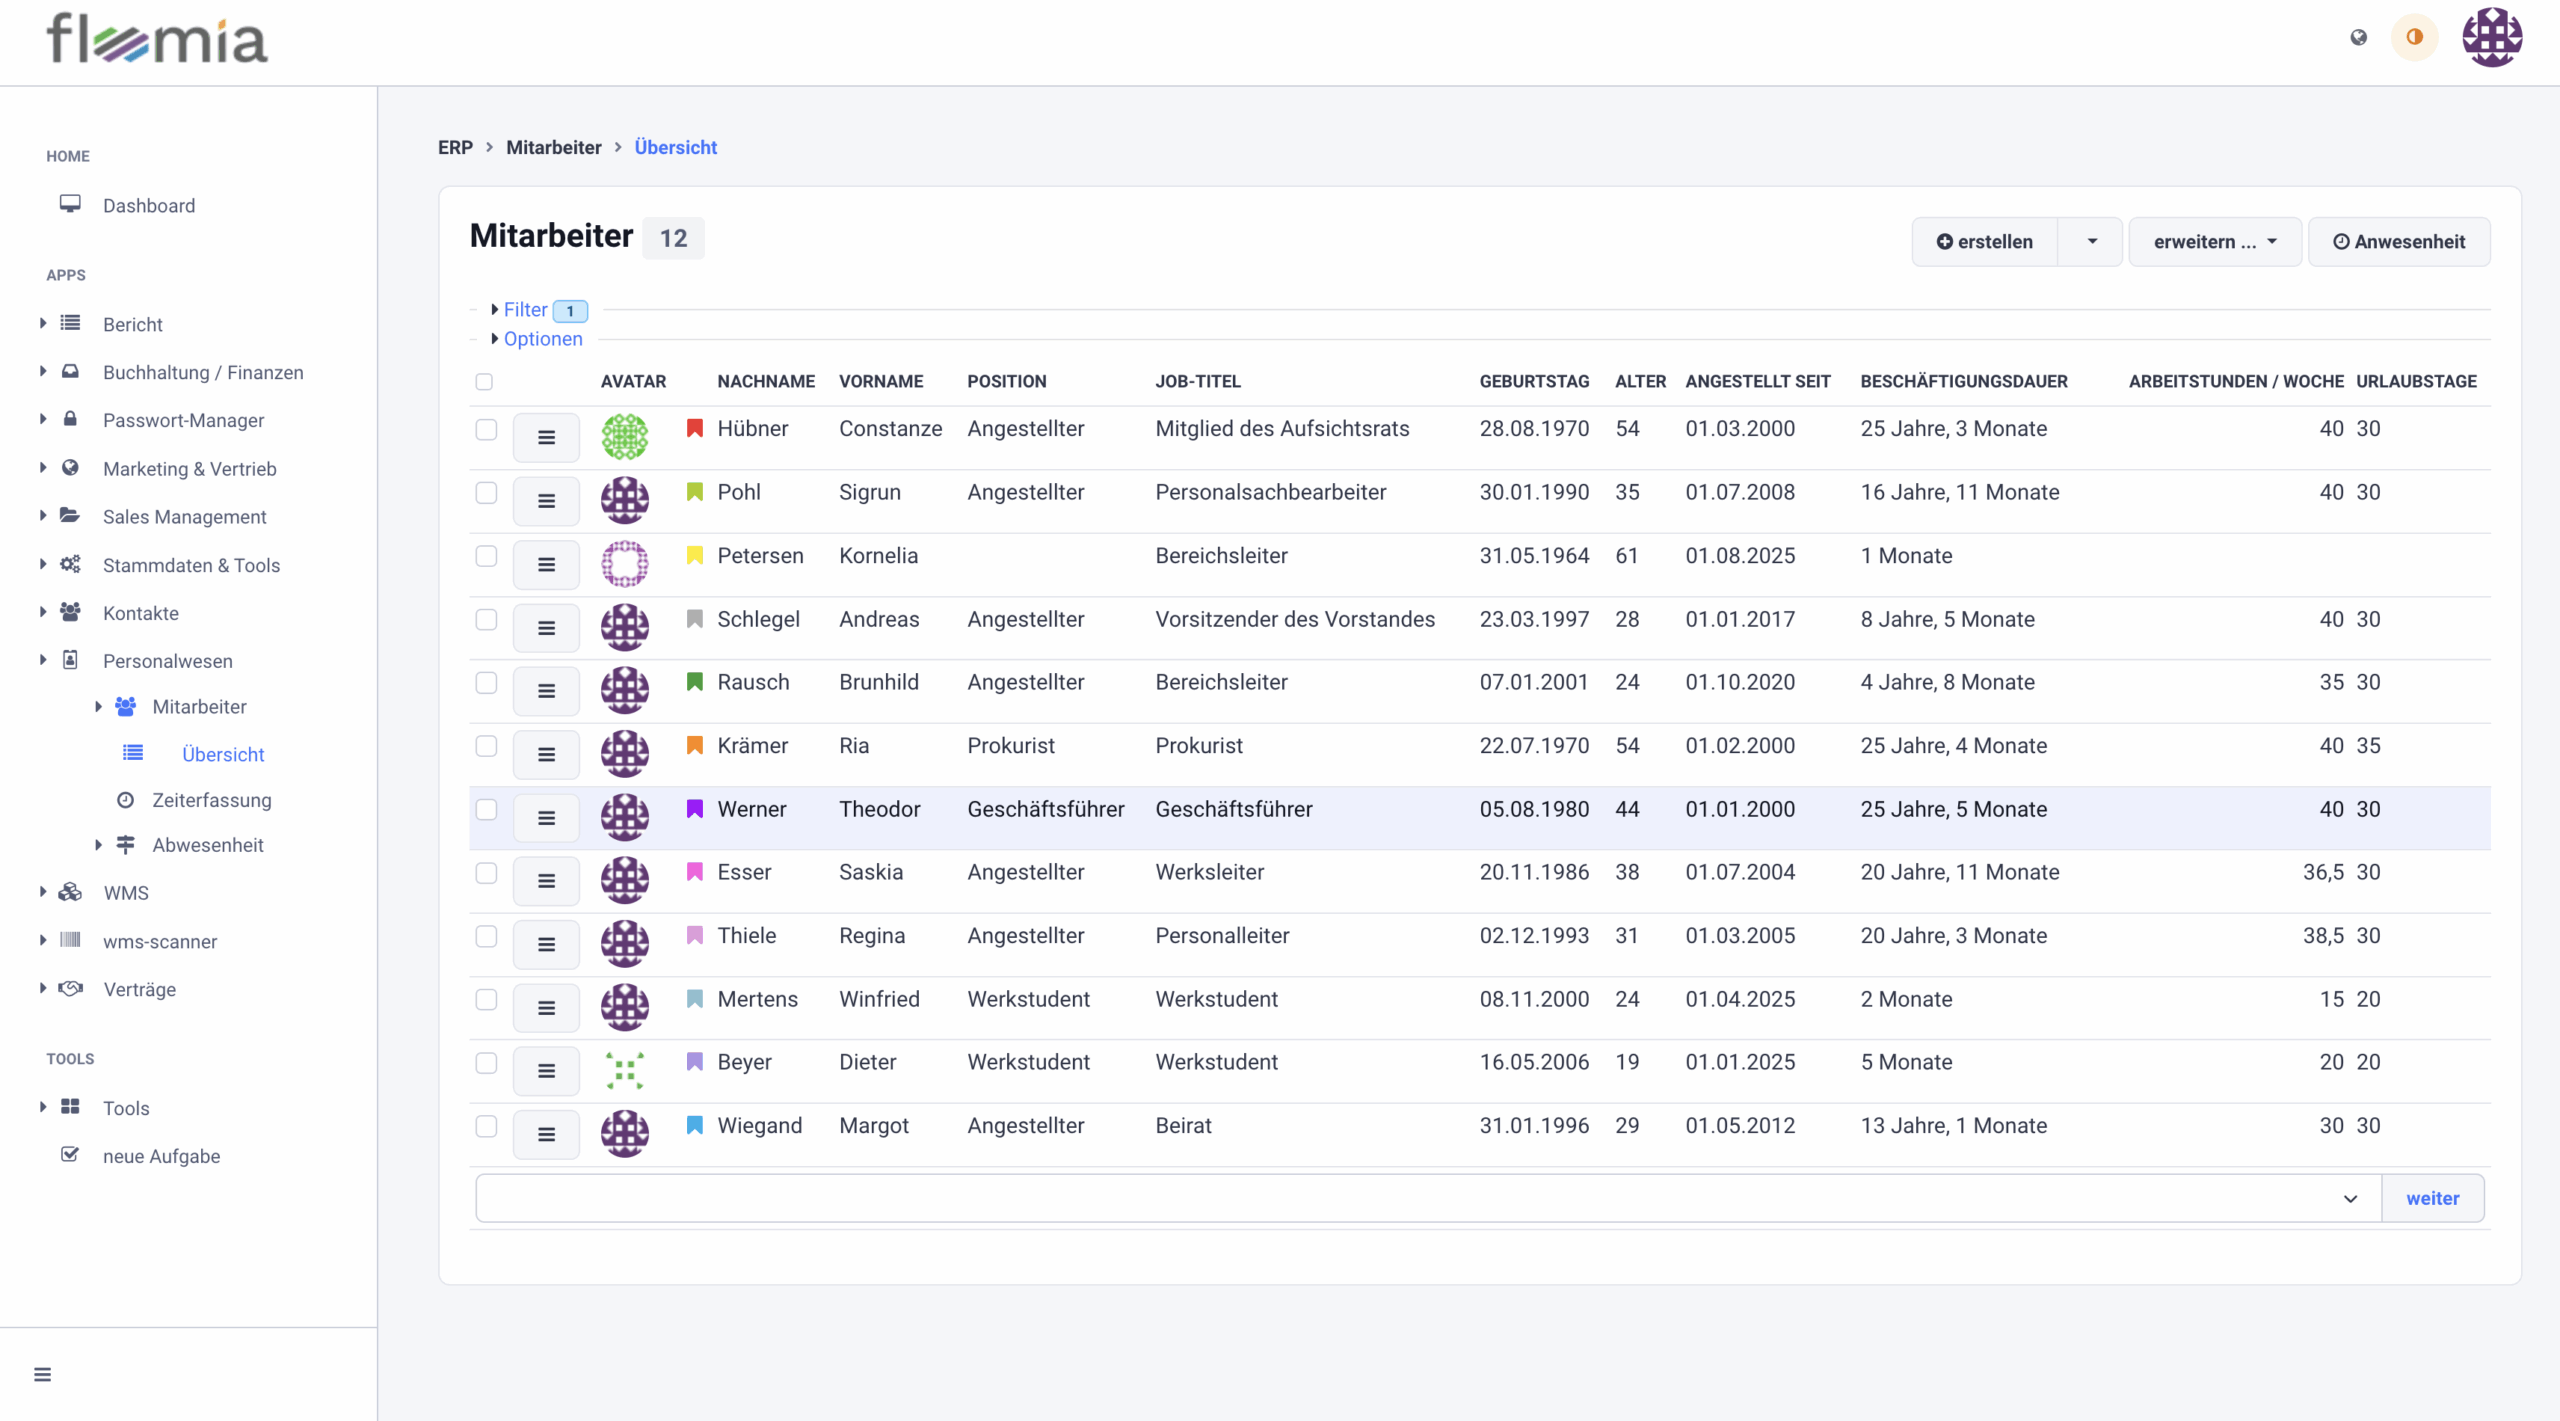Click the purple color flag next to Werner
Image resolution: width=2560 pixels, height=1421 pixels.
(x=694, y=809)
